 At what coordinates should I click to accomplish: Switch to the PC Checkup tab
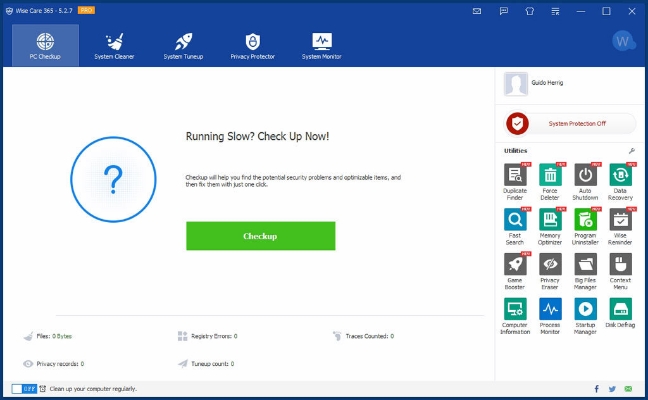coord(45,45)
